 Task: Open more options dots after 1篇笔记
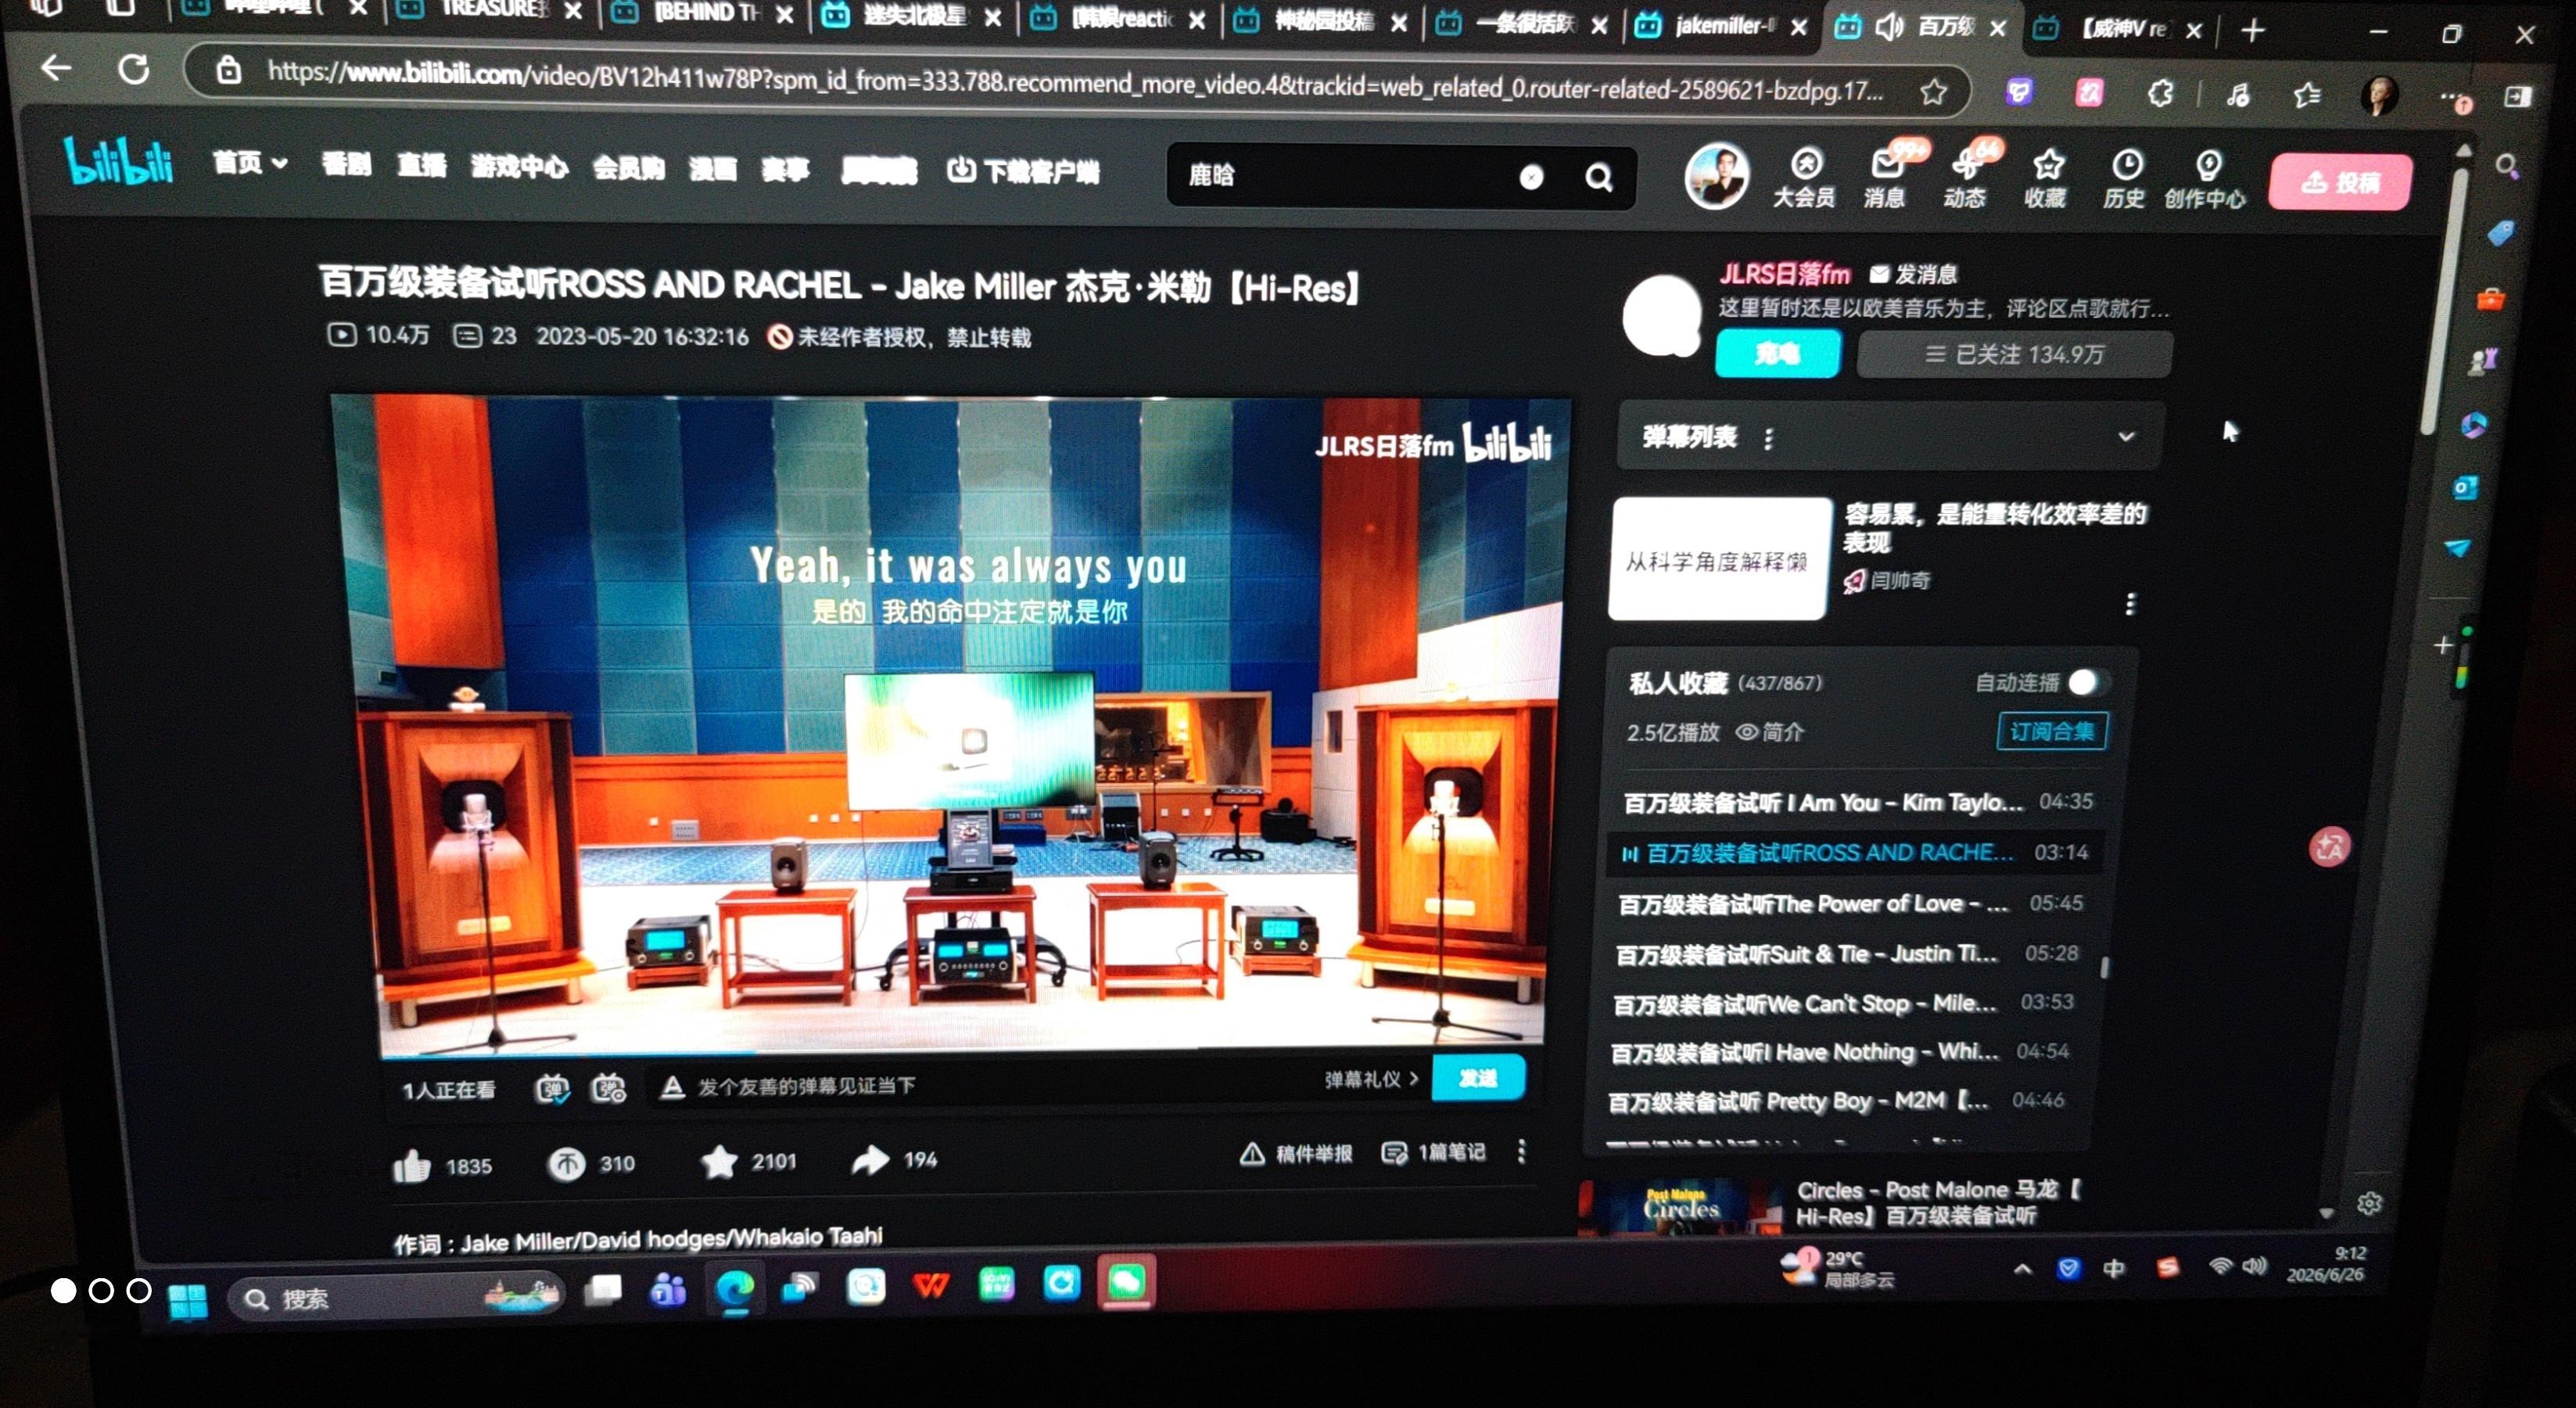pos(1521,1151)
